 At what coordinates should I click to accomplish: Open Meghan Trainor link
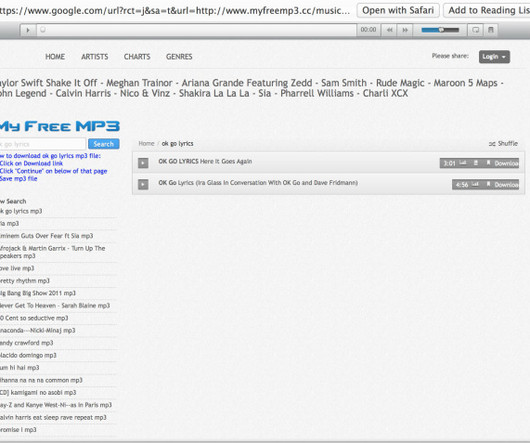(139, 83)
